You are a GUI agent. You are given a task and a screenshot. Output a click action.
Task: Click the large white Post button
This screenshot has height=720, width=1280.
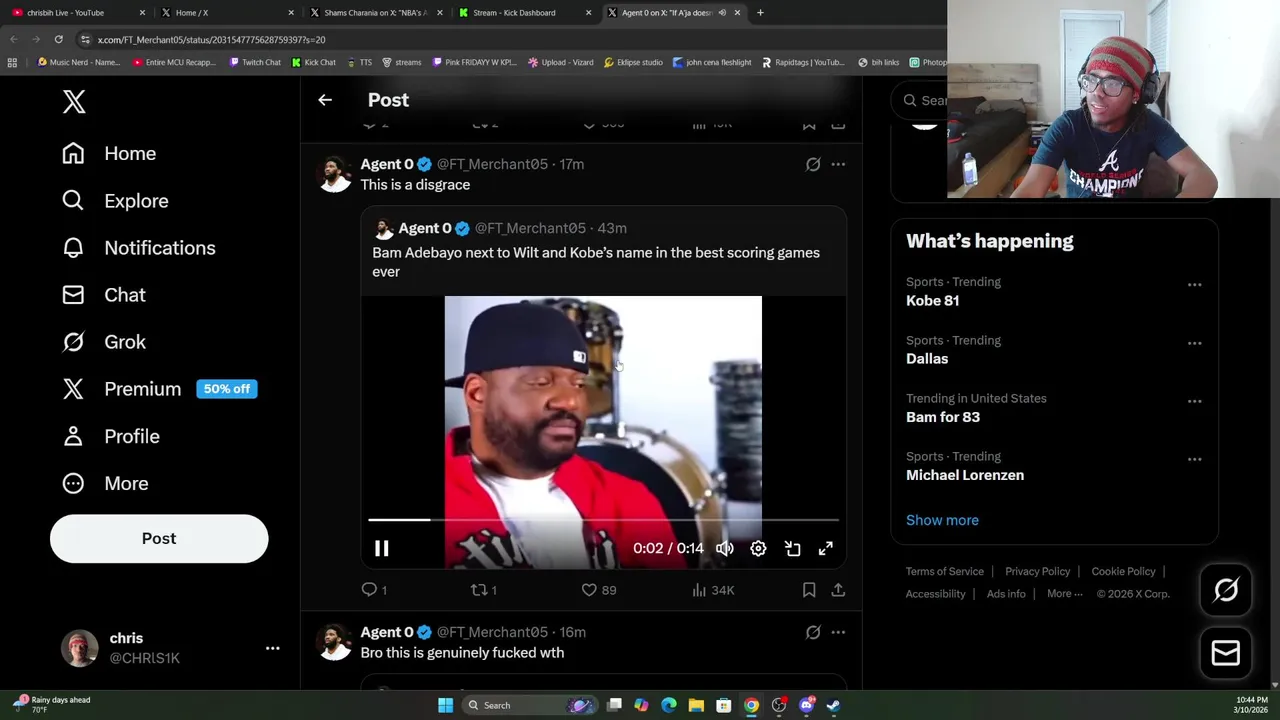[159, 538]
